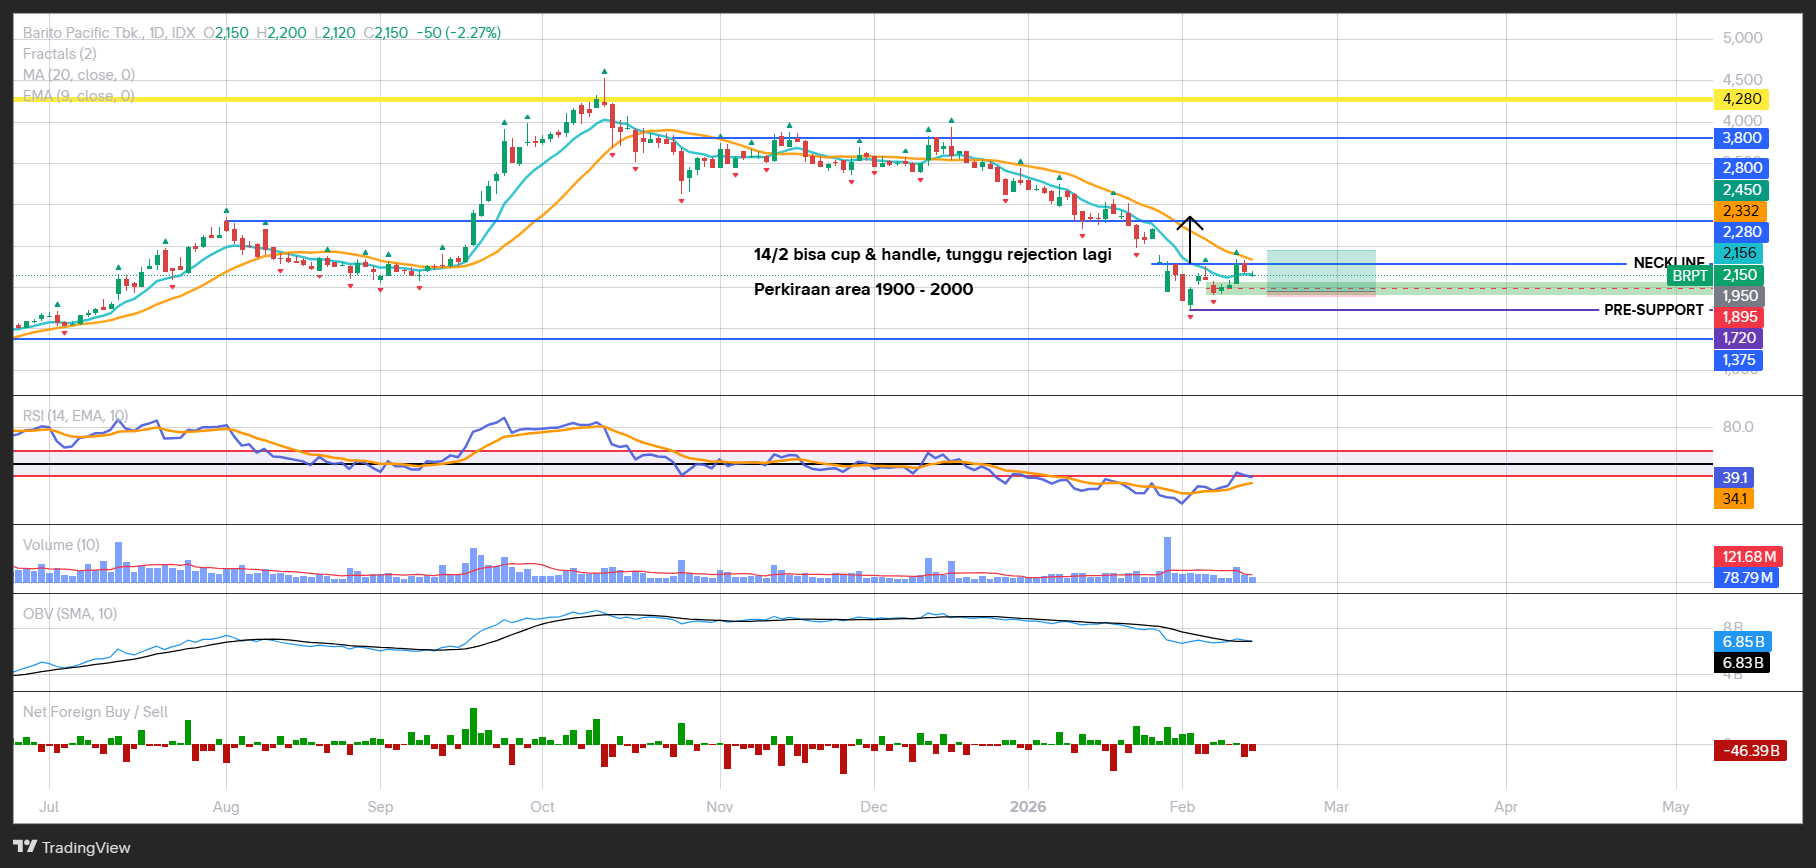
Task: Select the Fractals (2) indicator legend
Action: coord(60,54)
